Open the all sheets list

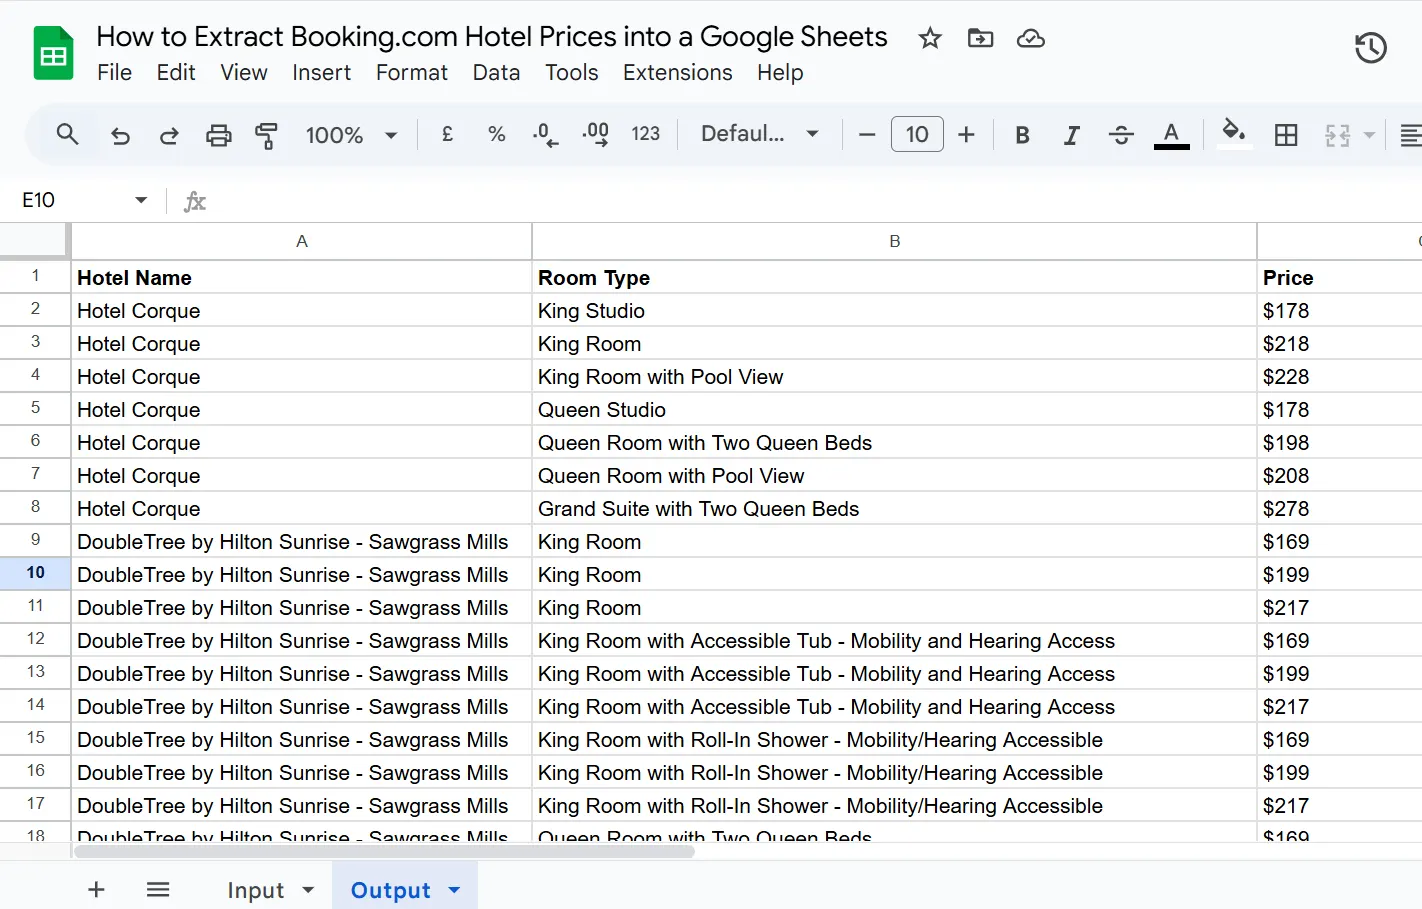point(158,889)
